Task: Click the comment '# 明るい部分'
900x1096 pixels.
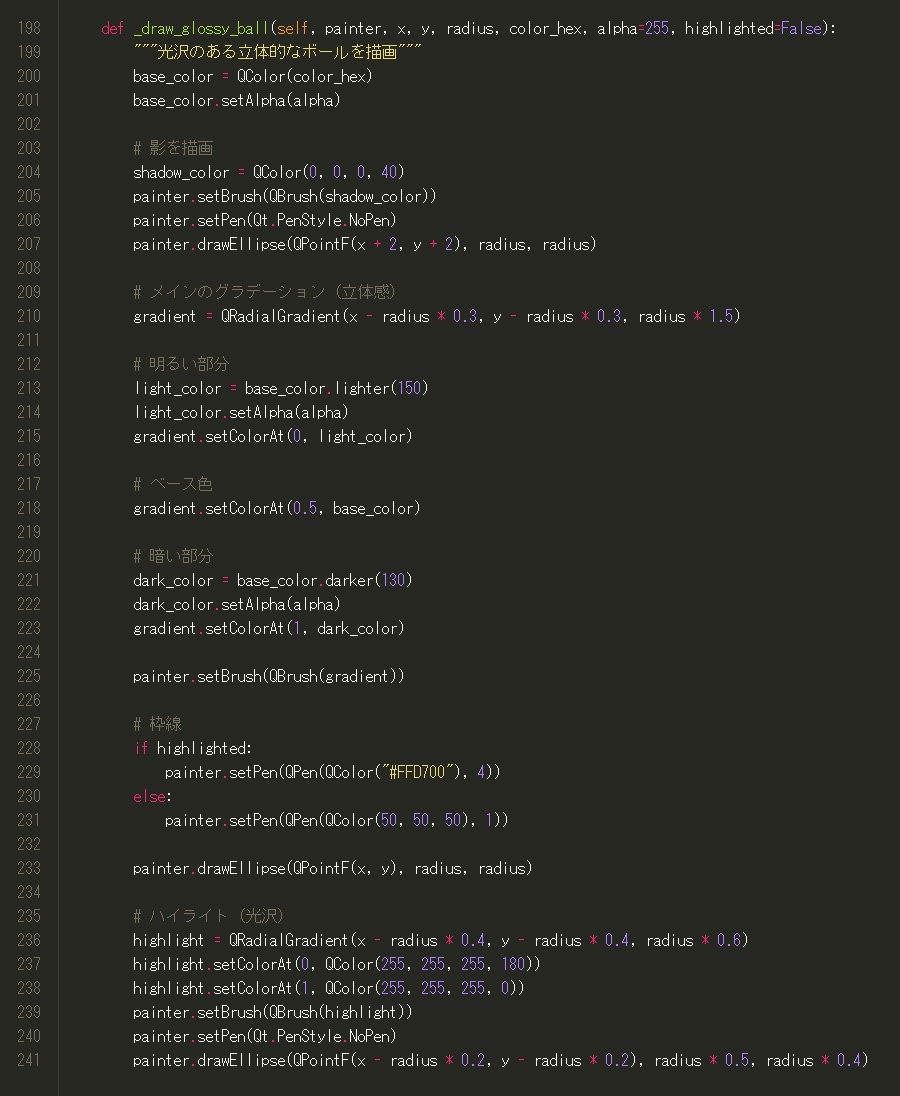Action: (181, 364)
